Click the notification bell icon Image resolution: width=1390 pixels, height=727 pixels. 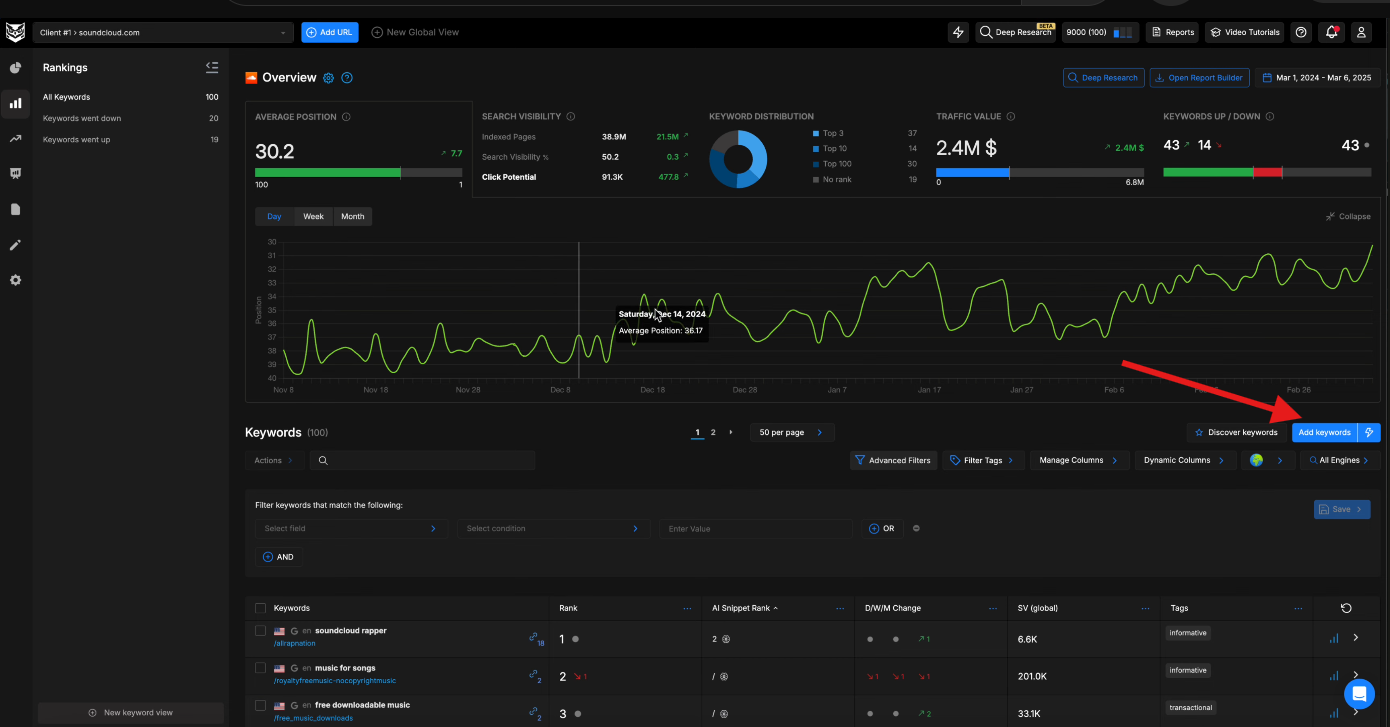point(1331,32)
